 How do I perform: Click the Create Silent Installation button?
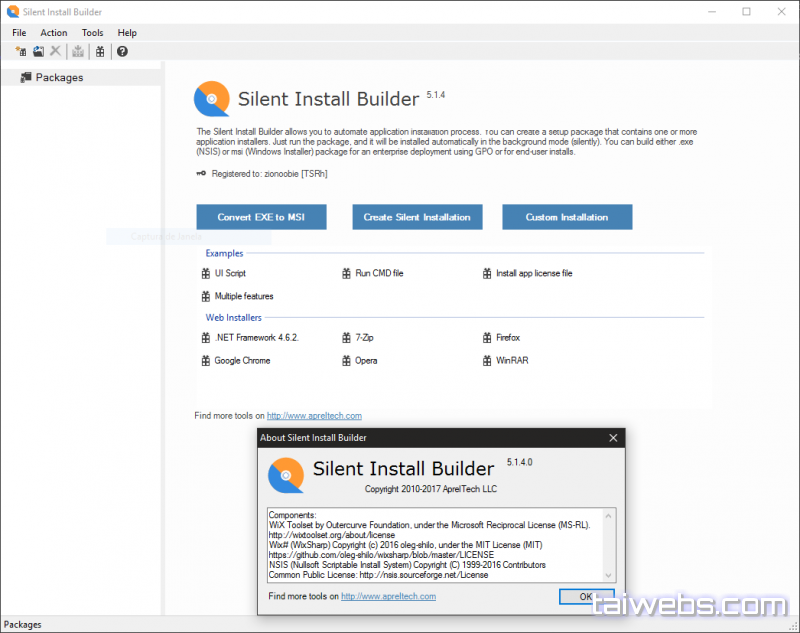(417, 217)
